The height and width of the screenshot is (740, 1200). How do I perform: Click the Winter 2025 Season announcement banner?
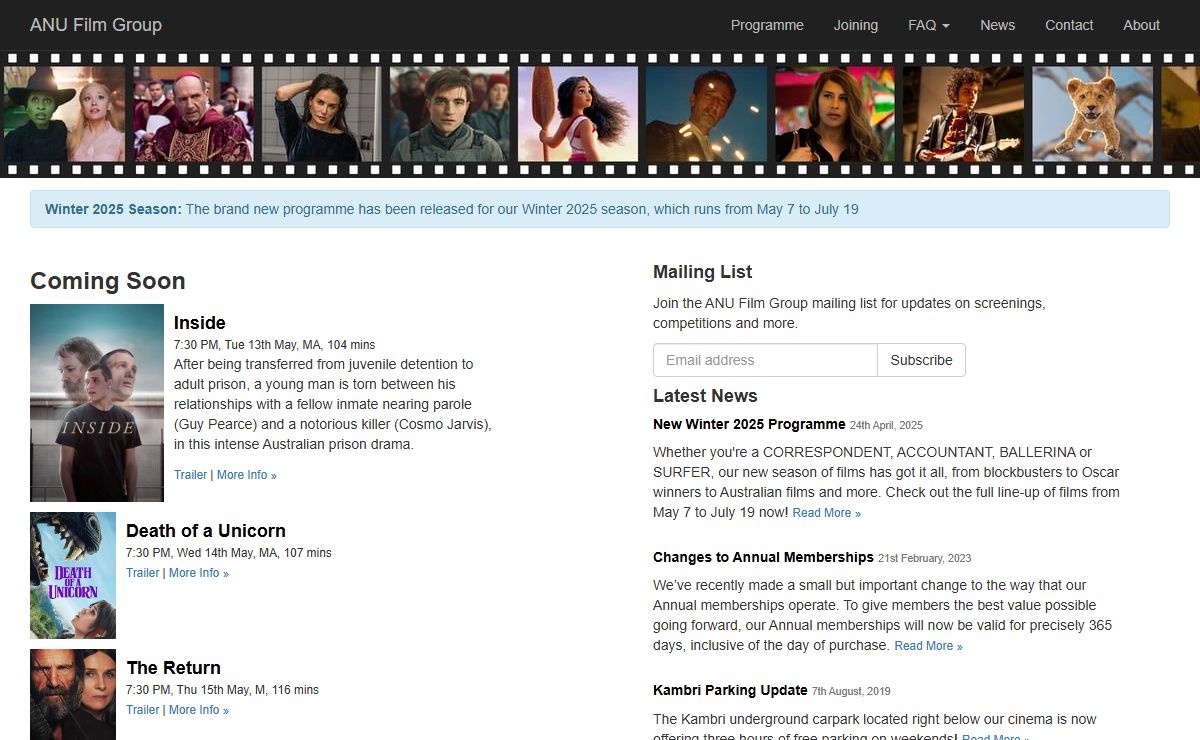(599, 209)
